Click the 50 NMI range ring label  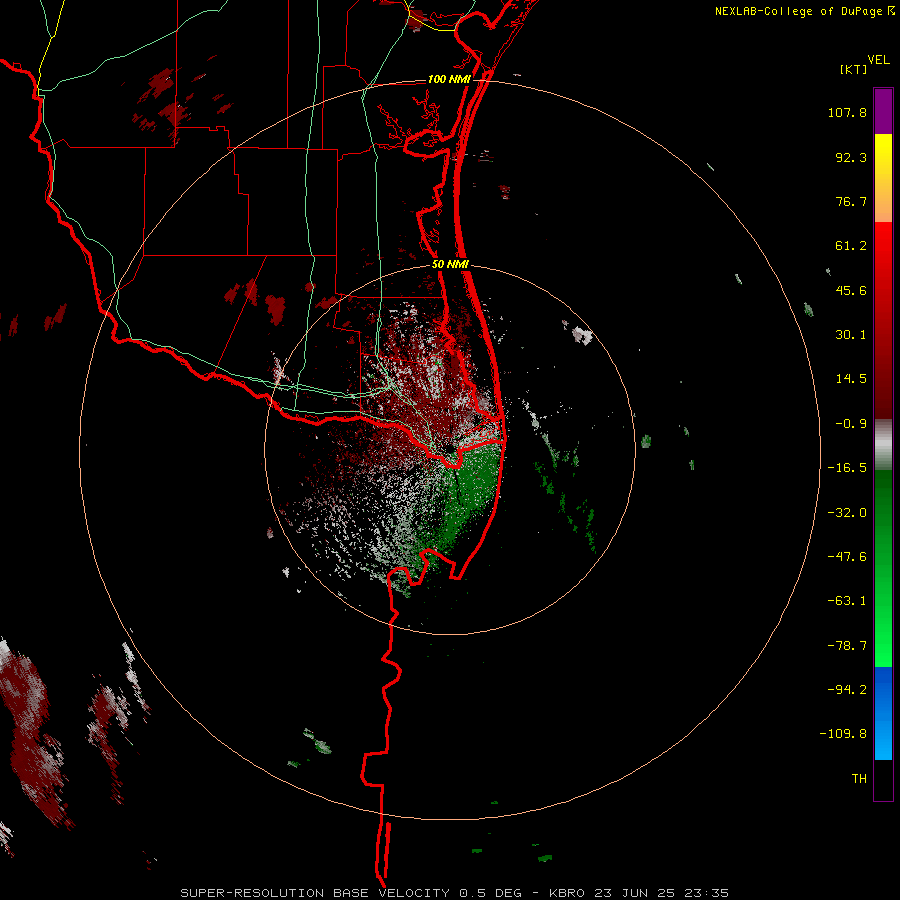click(x=450, y=264)
